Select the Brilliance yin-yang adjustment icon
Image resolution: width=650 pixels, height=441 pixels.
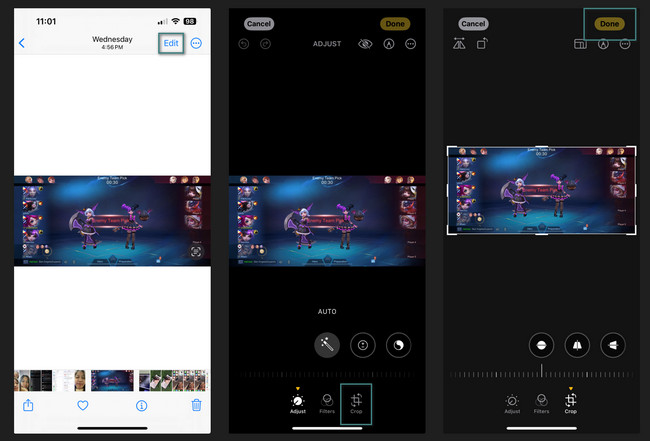(x=398, y=345)
